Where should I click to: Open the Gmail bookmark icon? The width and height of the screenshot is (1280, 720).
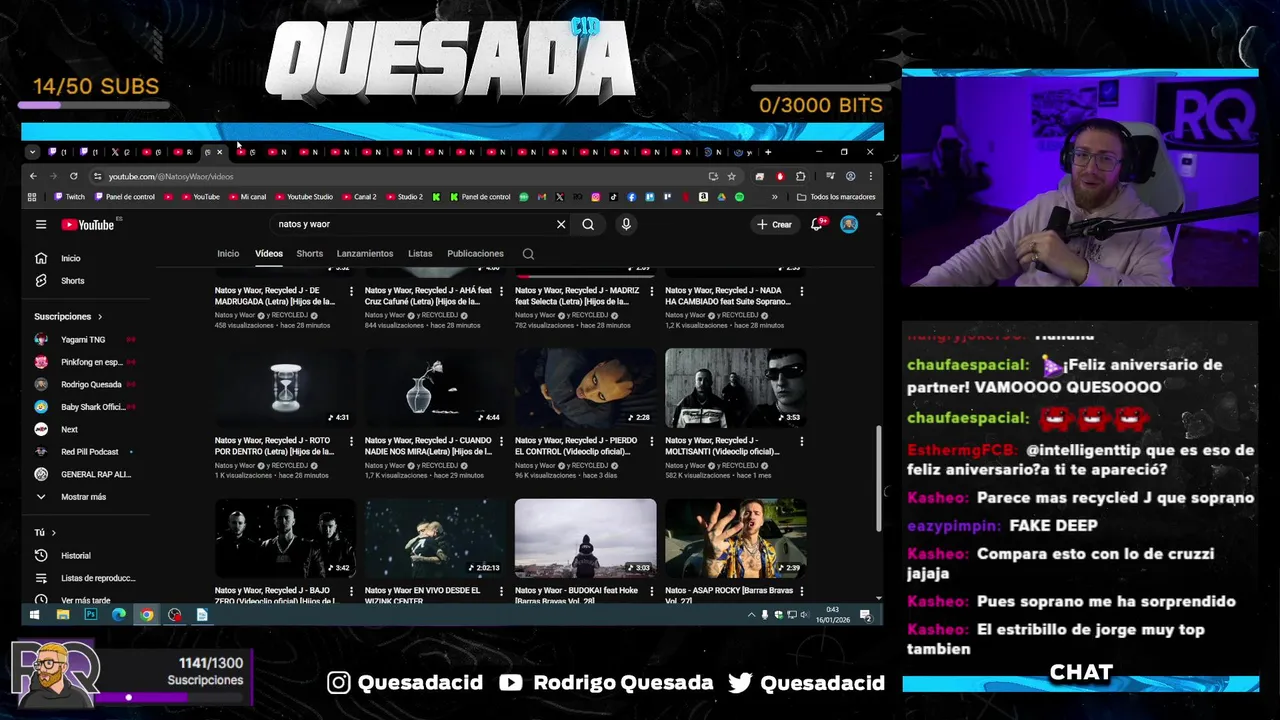(542, 197)
